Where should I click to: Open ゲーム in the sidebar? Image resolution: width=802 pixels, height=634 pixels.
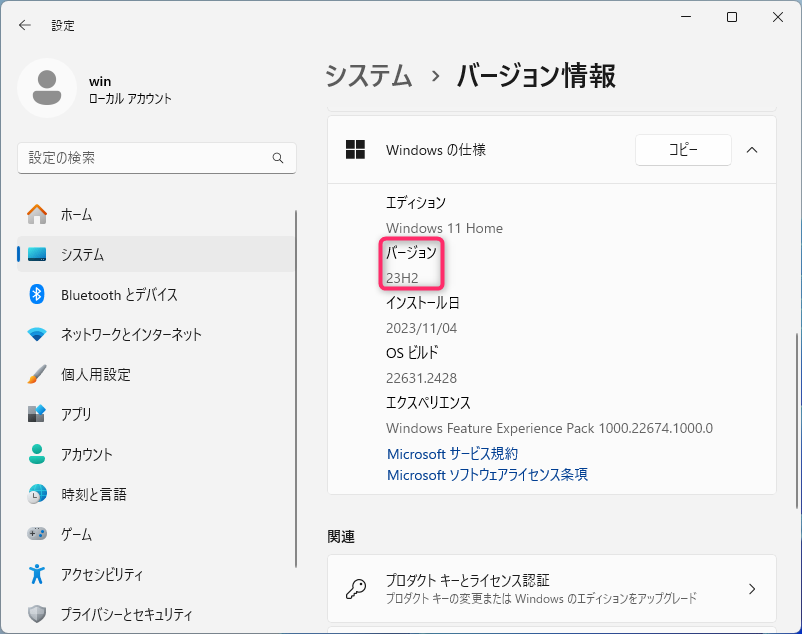(x=156, y=534)
